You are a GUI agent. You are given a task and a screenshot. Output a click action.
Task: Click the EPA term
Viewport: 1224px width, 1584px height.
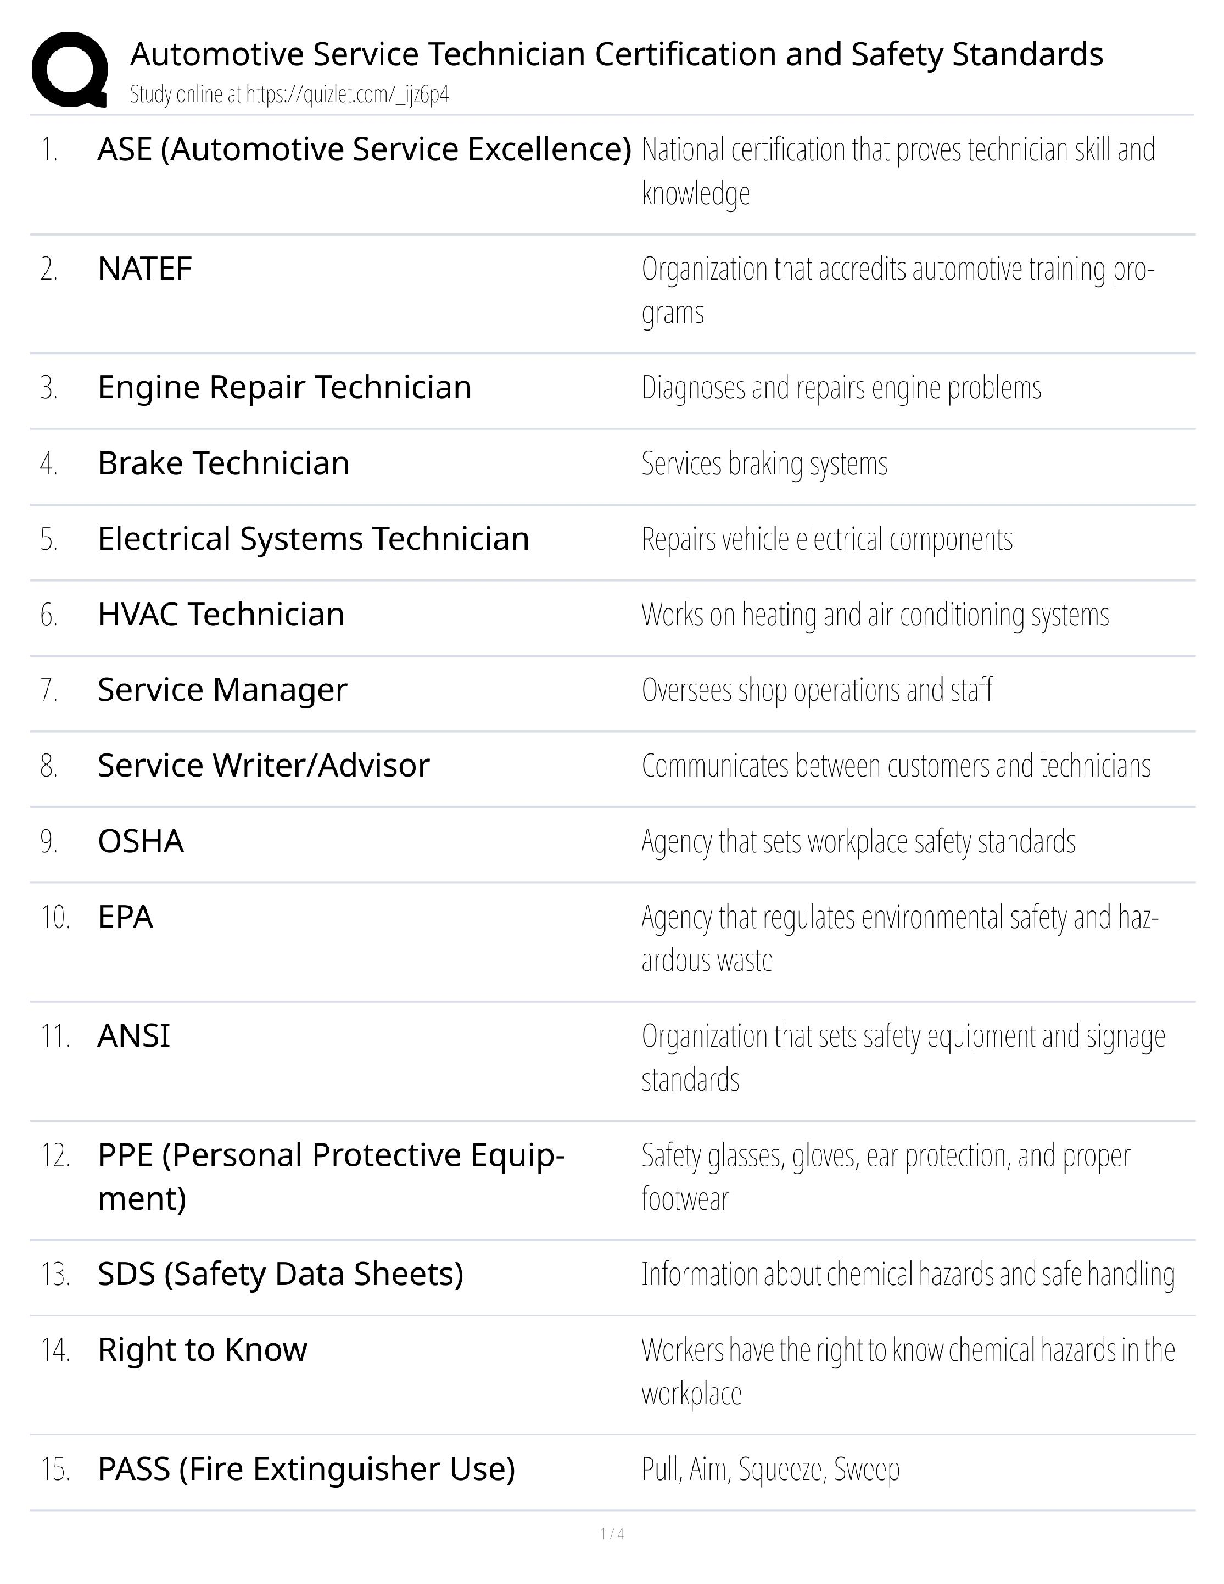click(x=125, y=917)
